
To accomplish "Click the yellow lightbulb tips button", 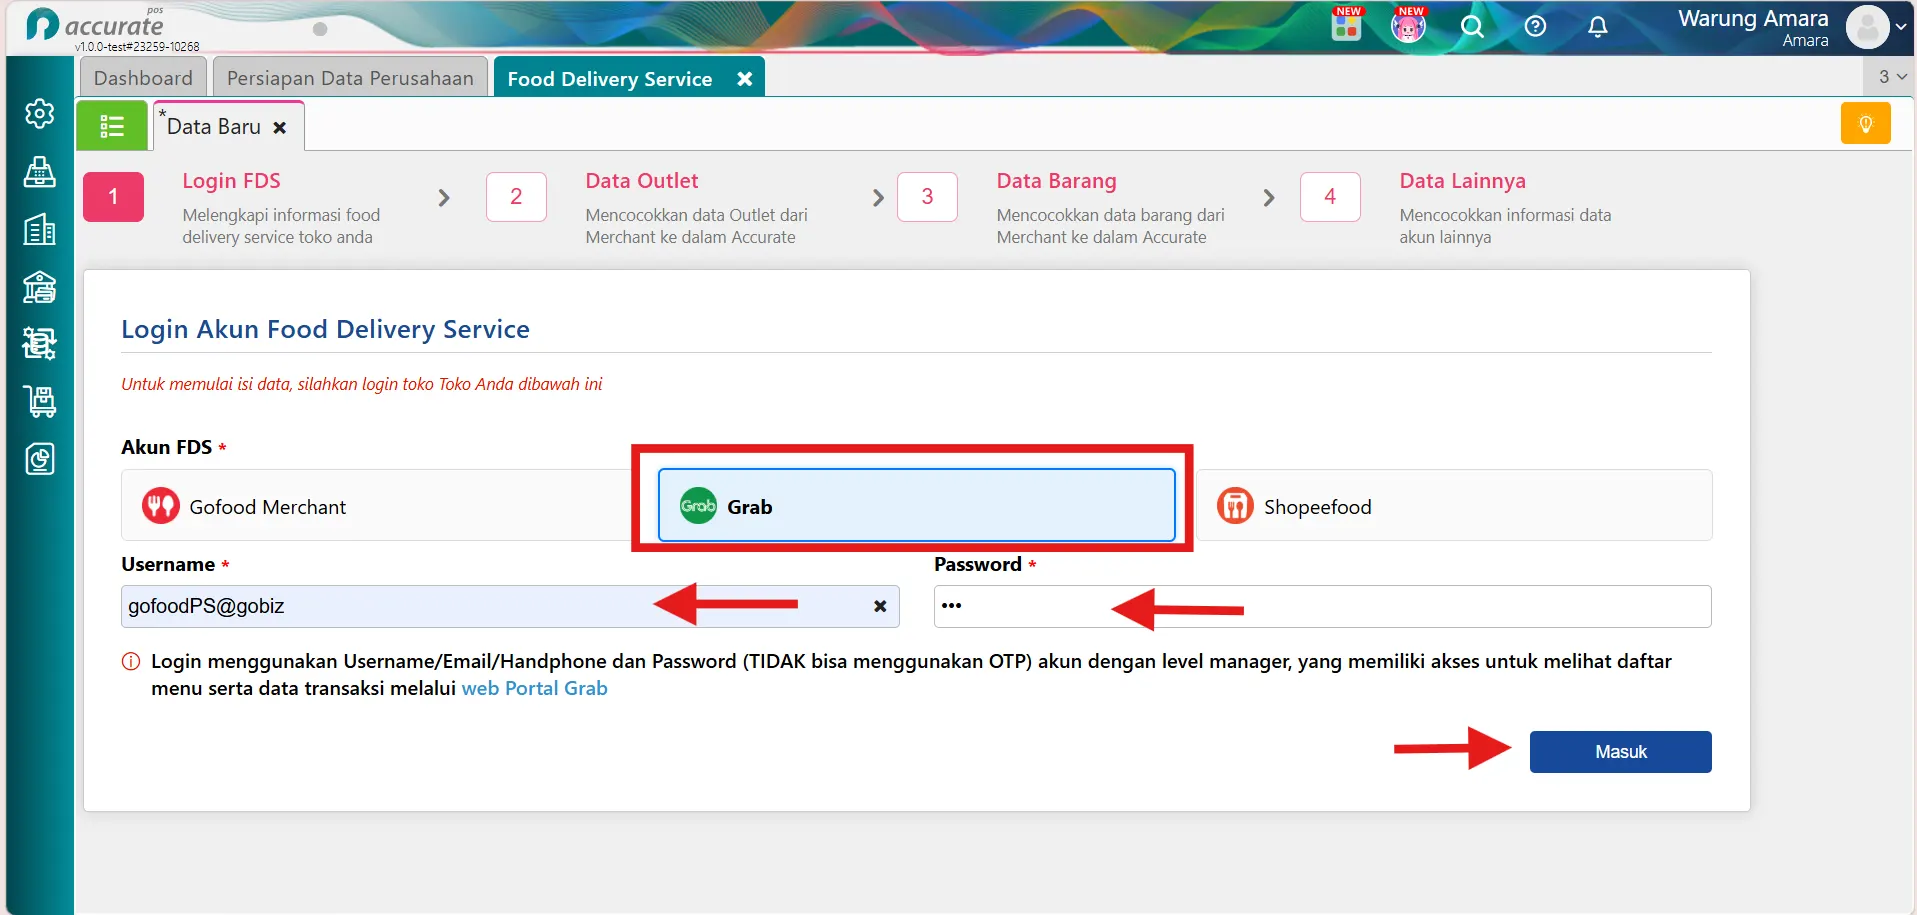I will 1865,124.
